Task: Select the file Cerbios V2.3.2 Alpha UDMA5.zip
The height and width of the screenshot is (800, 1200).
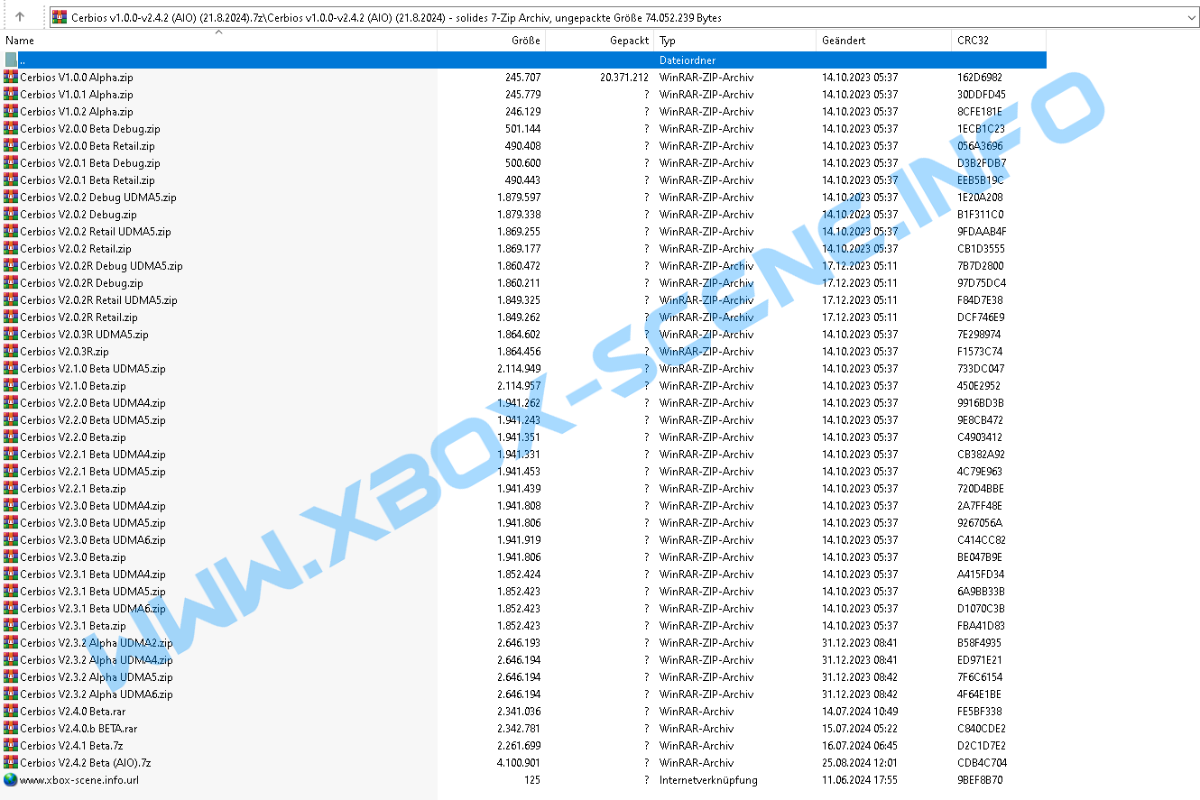Action: [96, 677]
